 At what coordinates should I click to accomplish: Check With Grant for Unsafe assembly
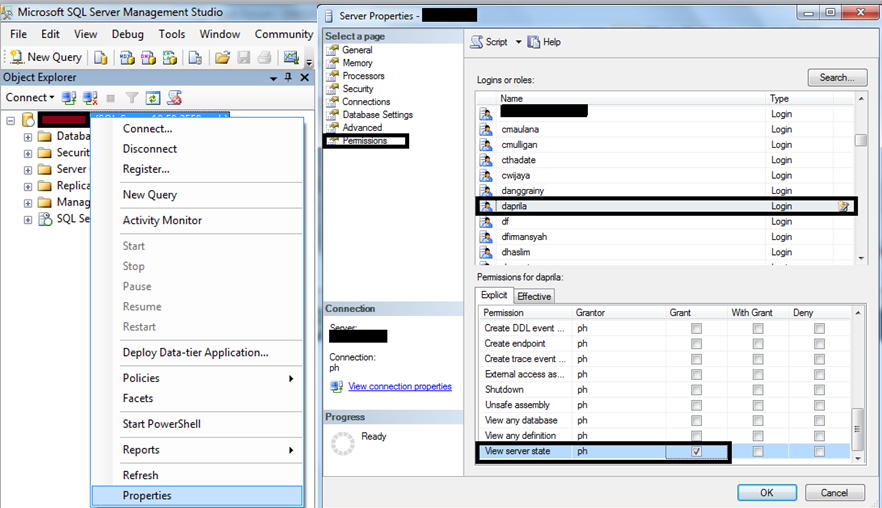click(x=758, y=405)
